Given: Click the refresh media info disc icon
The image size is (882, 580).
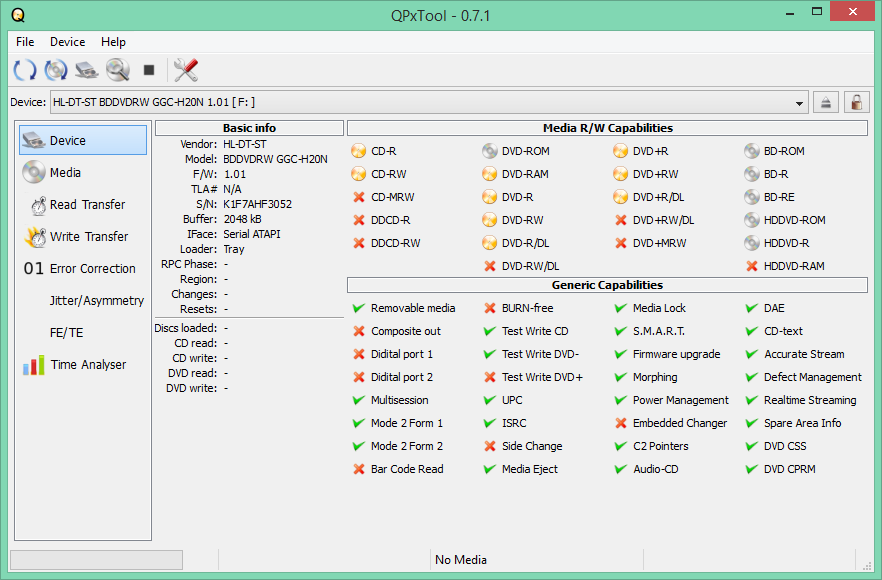Looking at the screenshot, I should 56,70.
